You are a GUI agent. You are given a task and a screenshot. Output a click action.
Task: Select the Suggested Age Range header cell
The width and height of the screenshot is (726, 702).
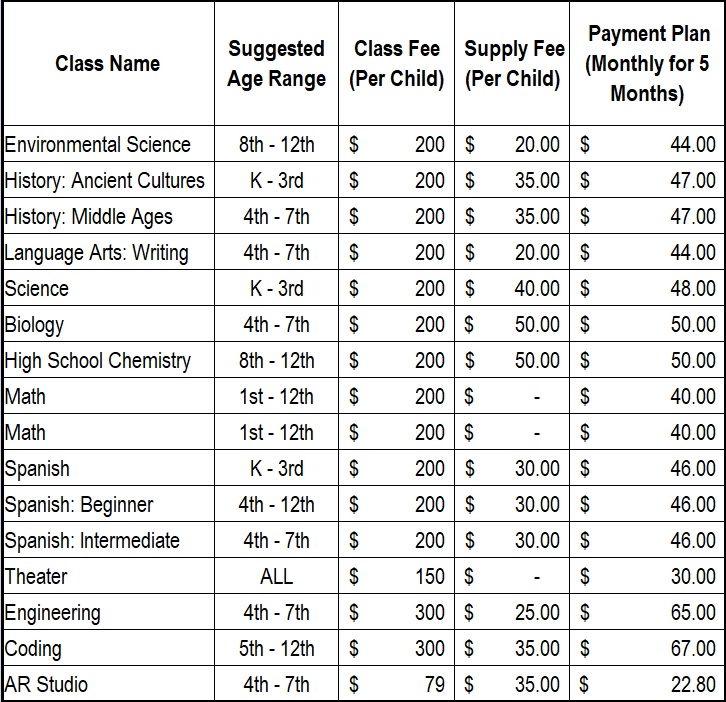(276, 64)
